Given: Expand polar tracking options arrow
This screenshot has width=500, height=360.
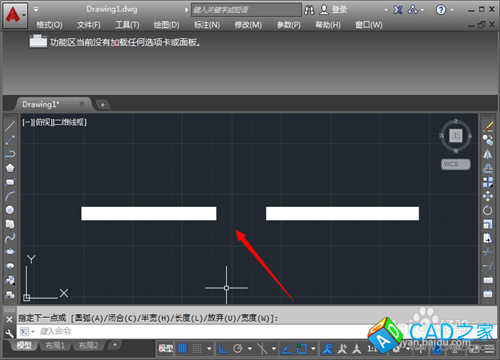Looking at the screenshot, I should point(250,349).
